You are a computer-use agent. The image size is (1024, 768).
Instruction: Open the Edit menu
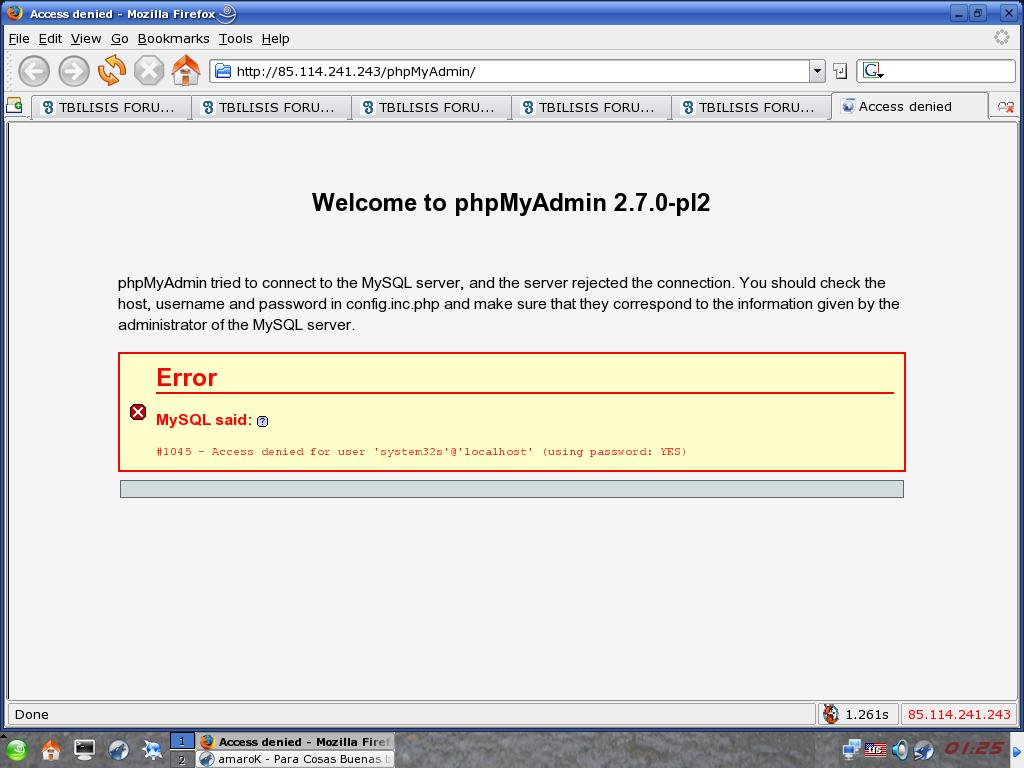pos(50,39)
